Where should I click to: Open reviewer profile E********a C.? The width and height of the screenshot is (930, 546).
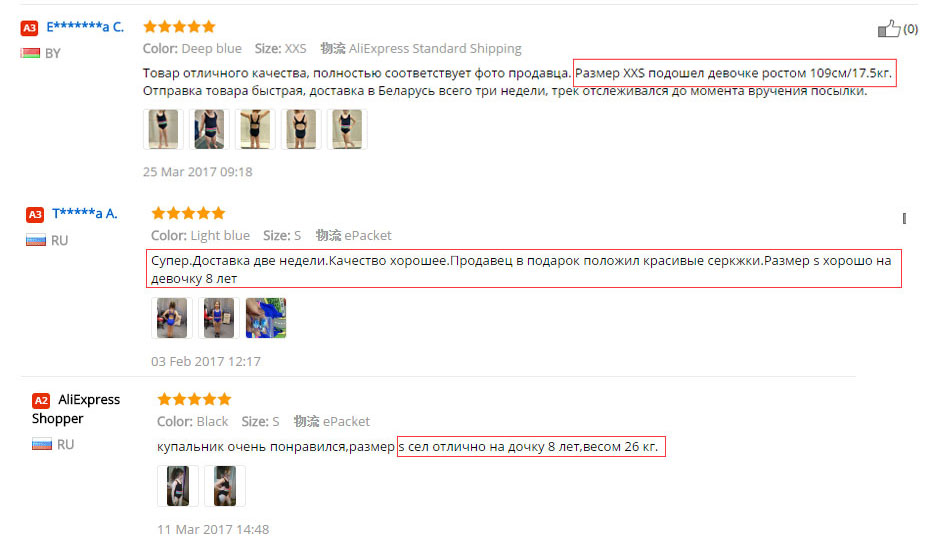tap(85, 27)
